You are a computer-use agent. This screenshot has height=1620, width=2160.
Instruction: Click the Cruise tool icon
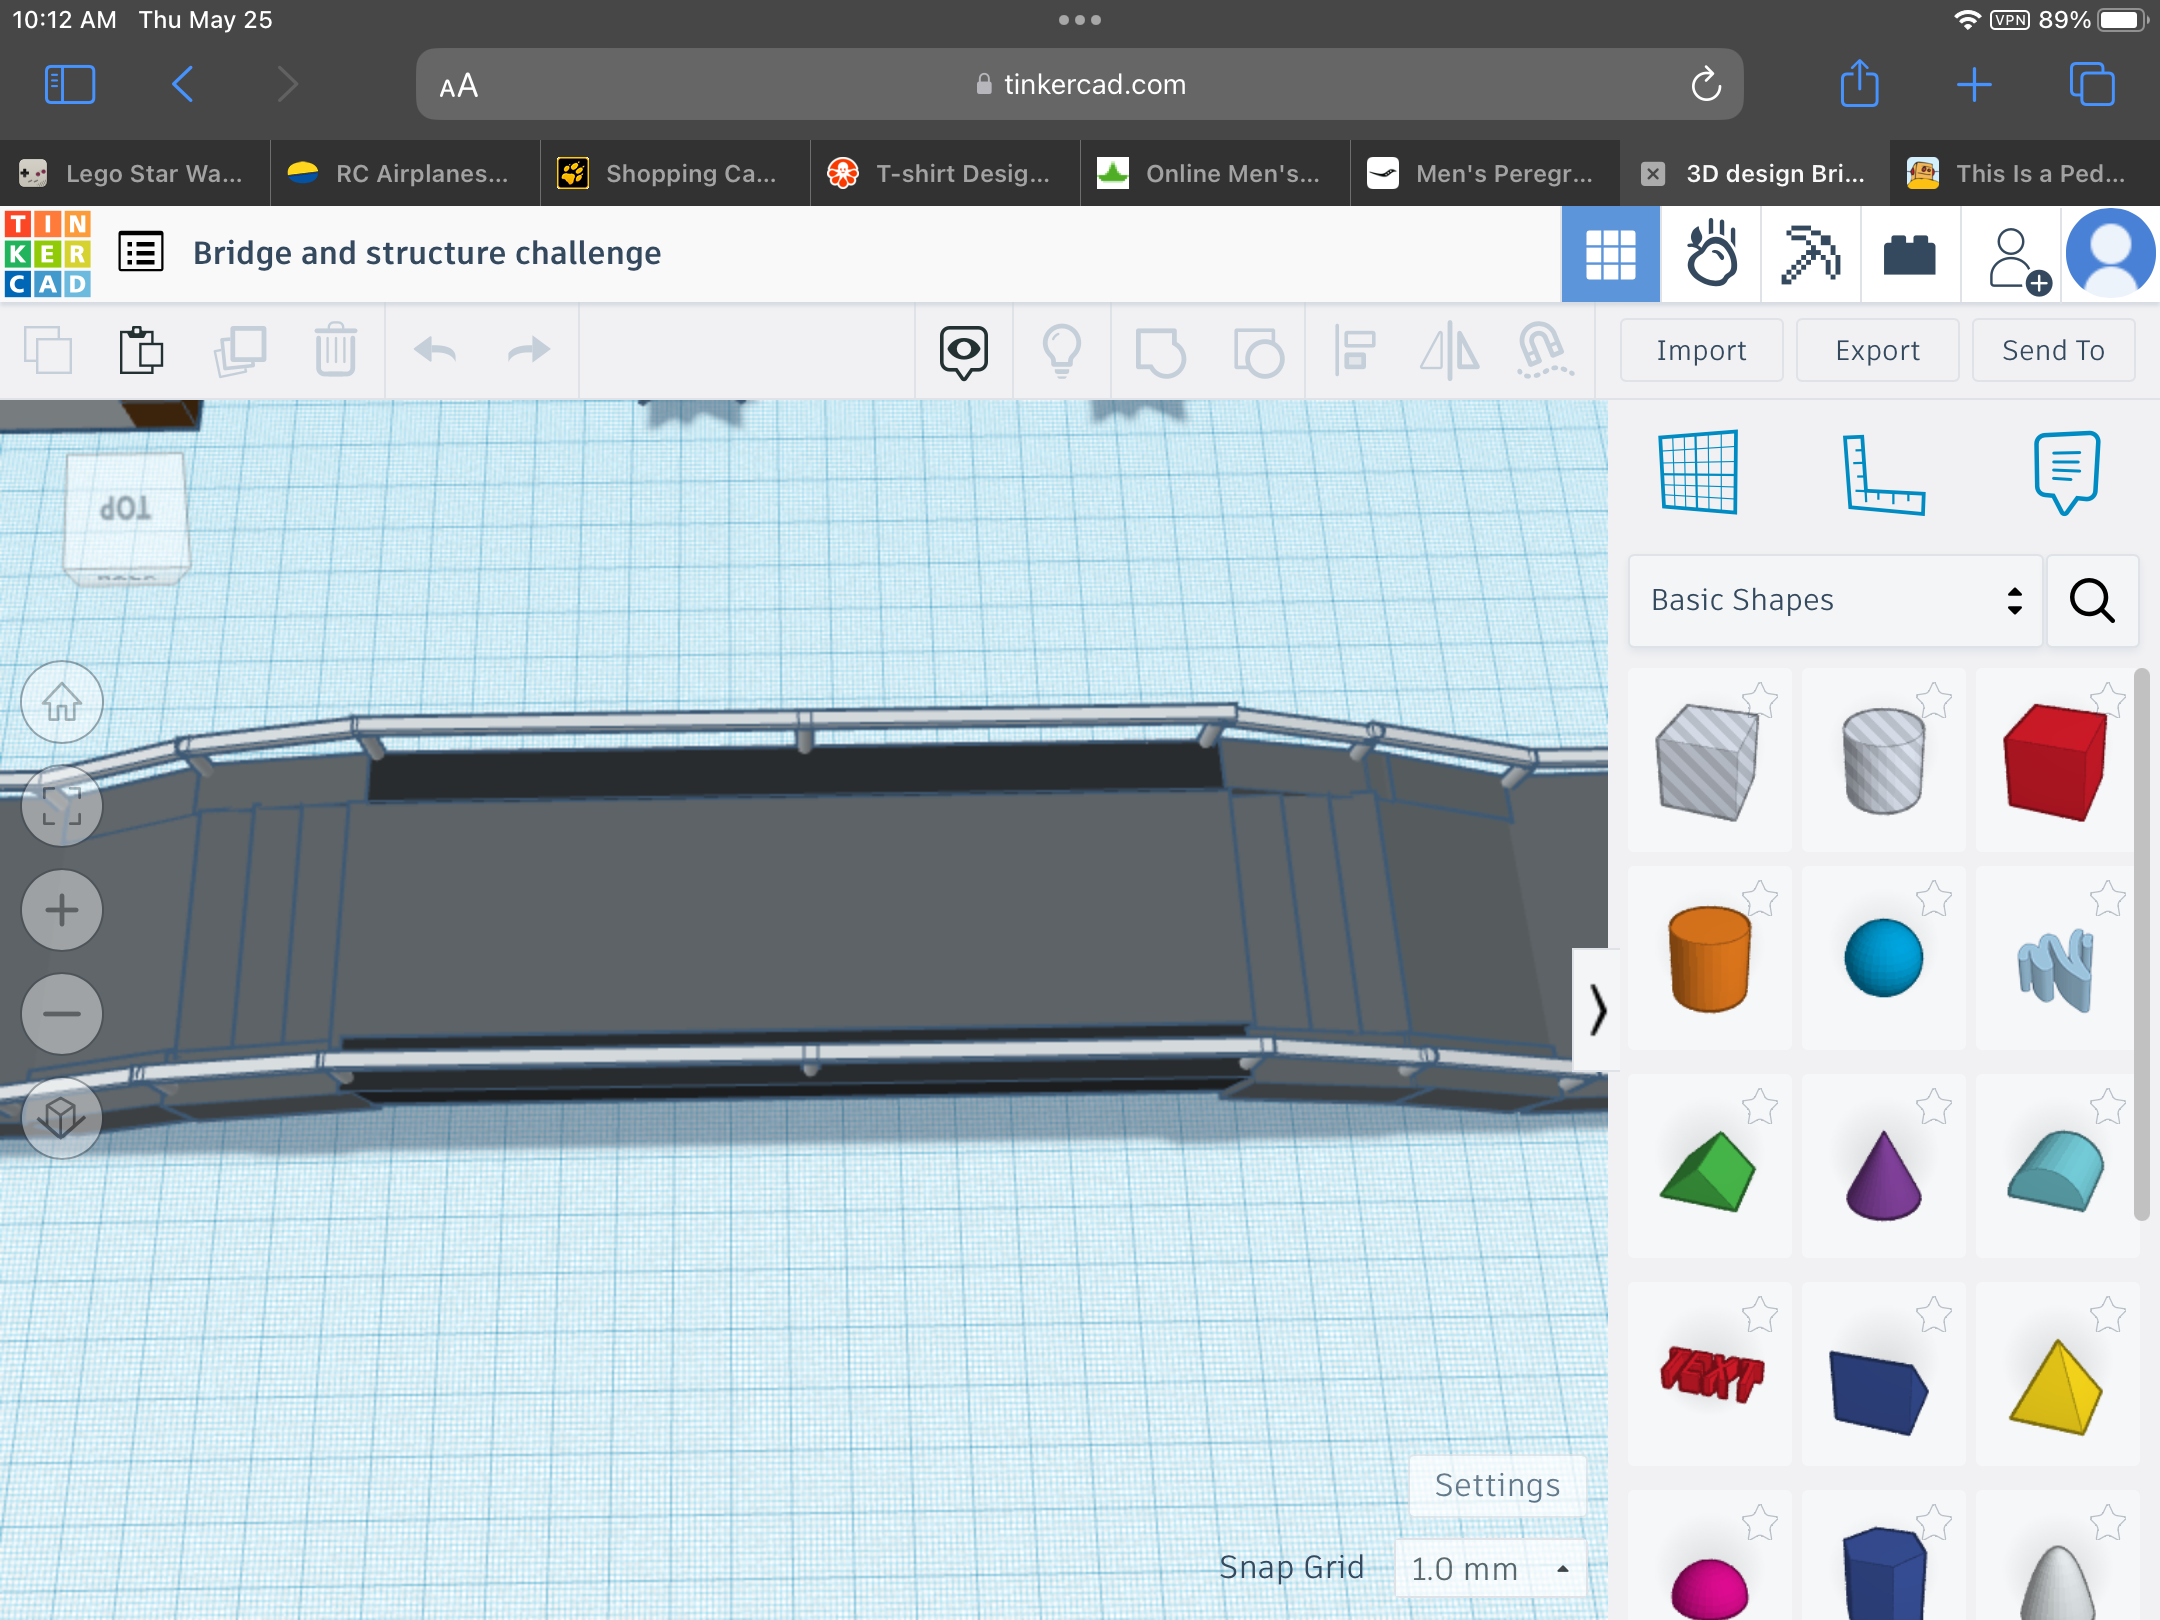click(x=1545, y=350)
